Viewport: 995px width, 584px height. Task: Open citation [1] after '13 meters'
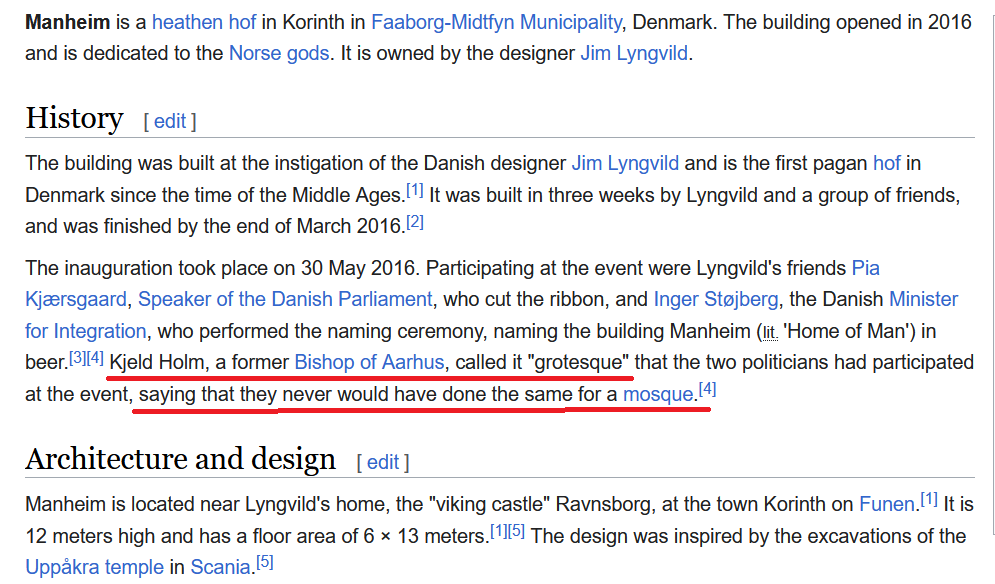[x=499, y=531]
